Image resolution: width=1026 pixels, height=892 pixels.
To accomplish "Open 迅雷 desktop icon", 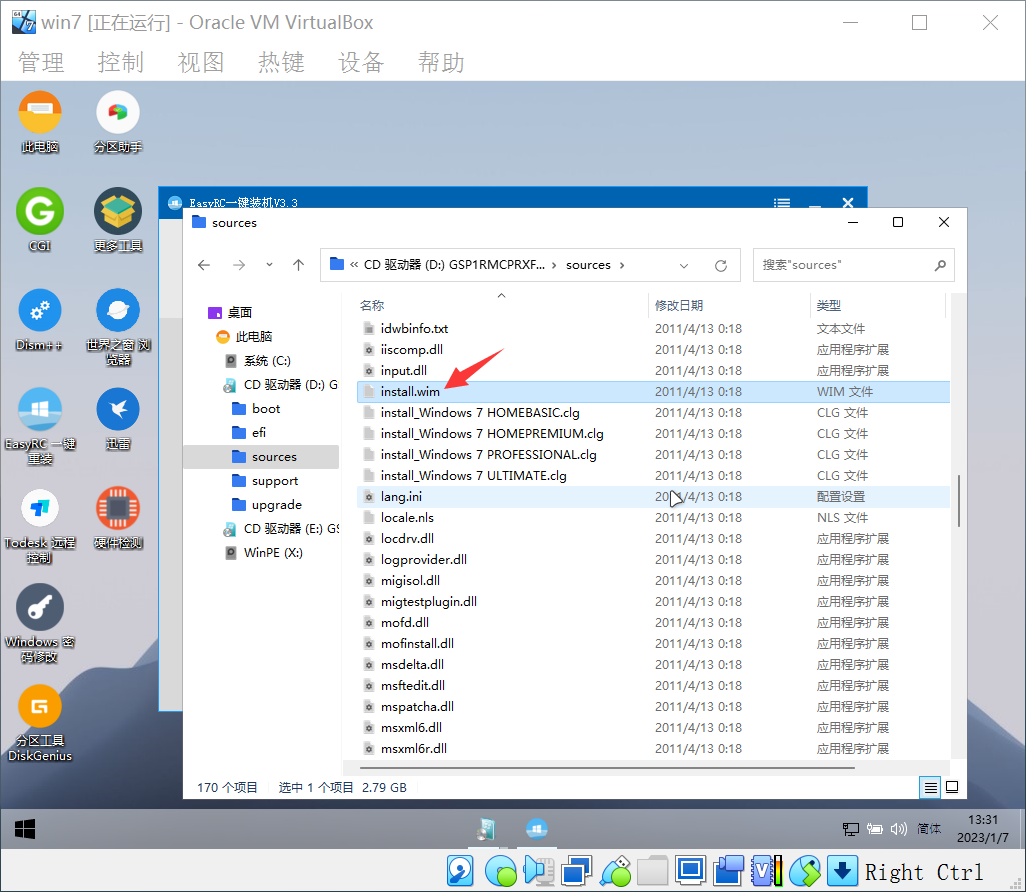I will click(118, 419).
